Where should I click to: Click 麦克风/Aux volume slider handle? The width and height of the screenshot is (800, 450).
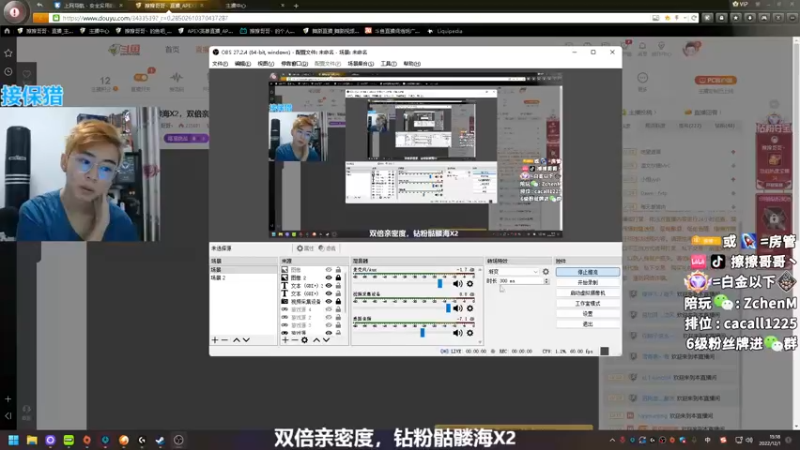point(440,283)
